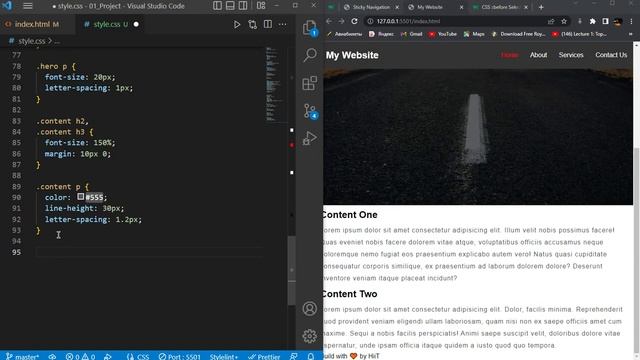Screen dimensions: 640x360
Task: Click the About link in website navbar
Action: (x=538, y=55)
